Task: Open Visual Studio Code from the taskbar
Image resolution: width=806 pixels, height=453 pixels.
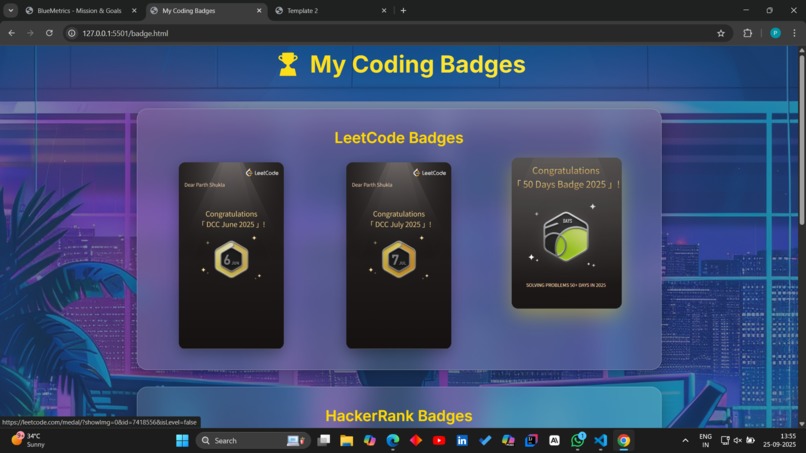Action: [600, 441]
